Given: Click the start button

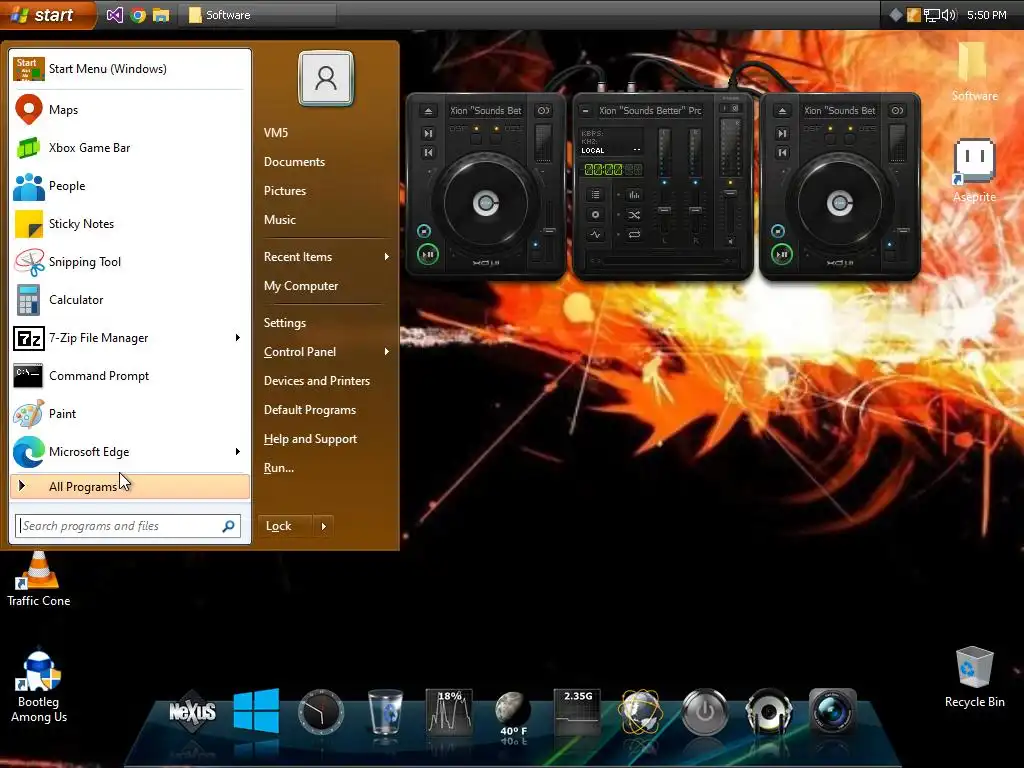Looking at the screenshot, I should point(47,14).
